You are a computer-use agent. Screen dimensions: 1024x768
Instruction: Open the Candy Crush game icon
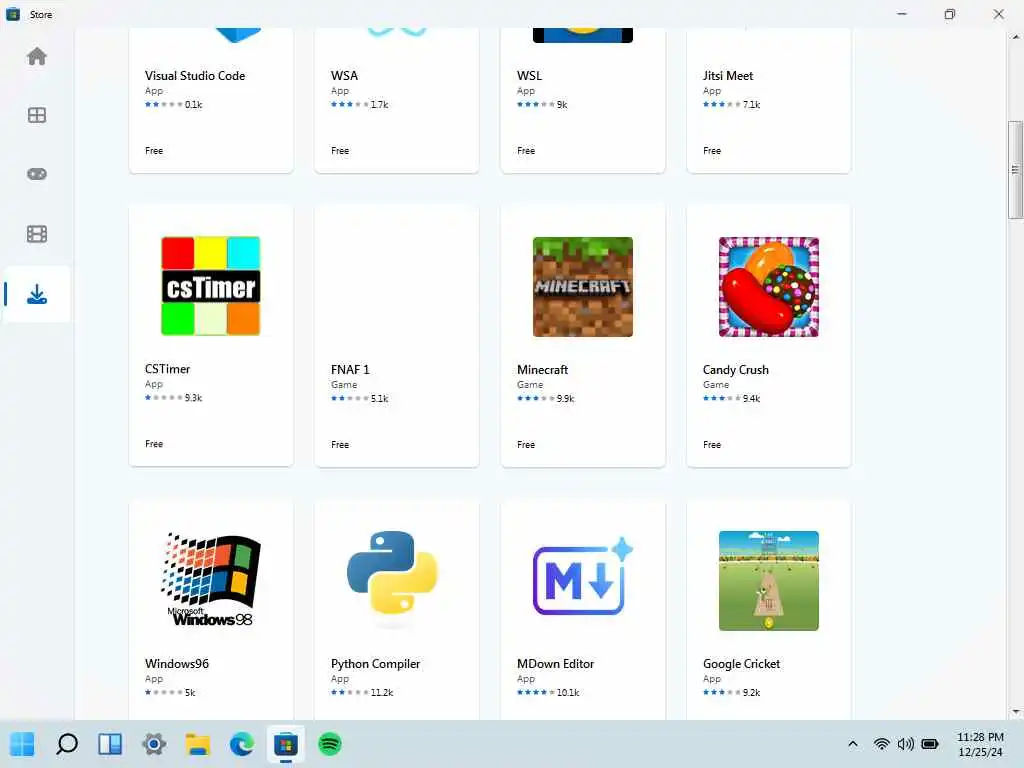point(769,287)
